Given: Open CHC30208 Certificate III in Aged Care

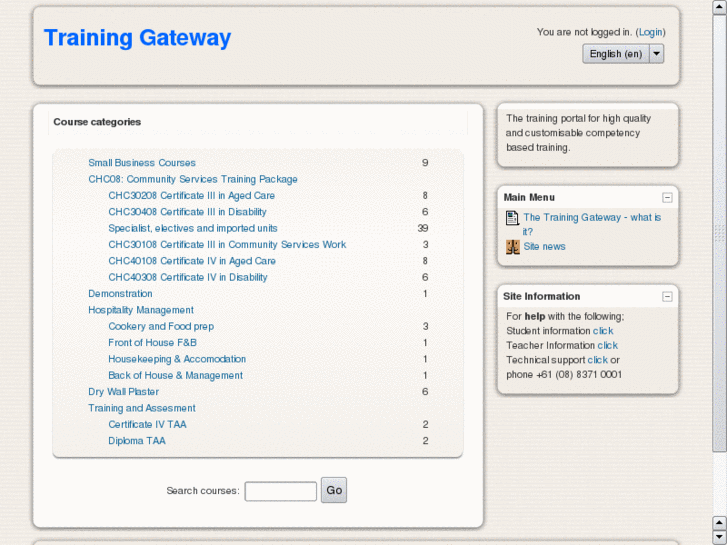Looking at the screenshot, I should [x=191, y=196].
